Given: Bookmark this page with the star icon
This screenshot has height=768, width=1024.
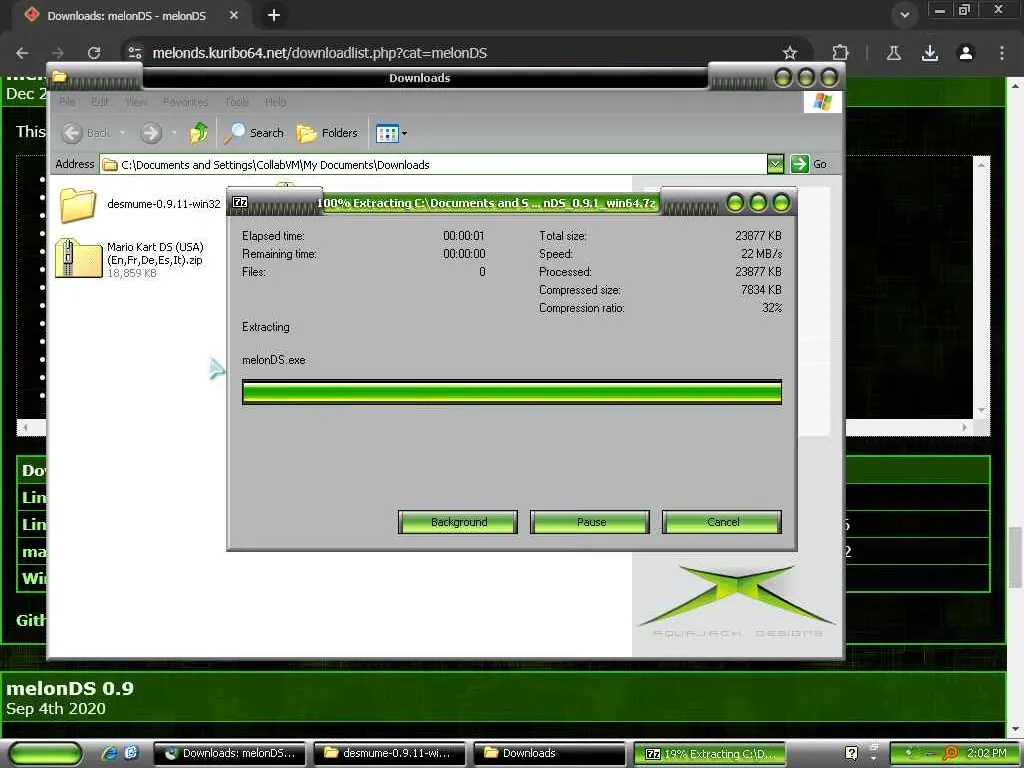Looking at the screenshot, I should pyautogui.click(x=790, y=53).
